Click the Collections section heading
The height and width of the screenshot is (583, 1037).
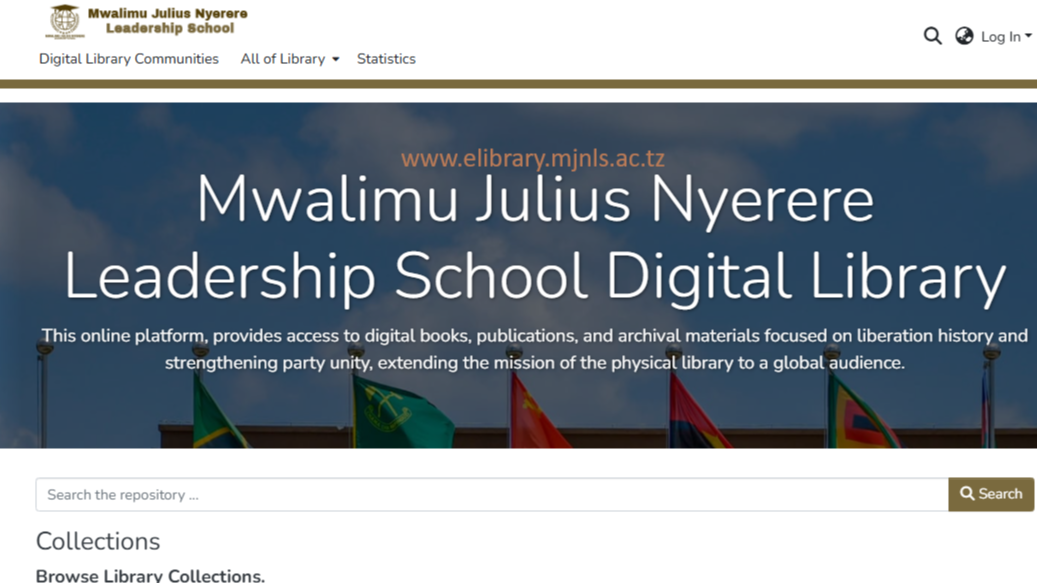[97, 541]
